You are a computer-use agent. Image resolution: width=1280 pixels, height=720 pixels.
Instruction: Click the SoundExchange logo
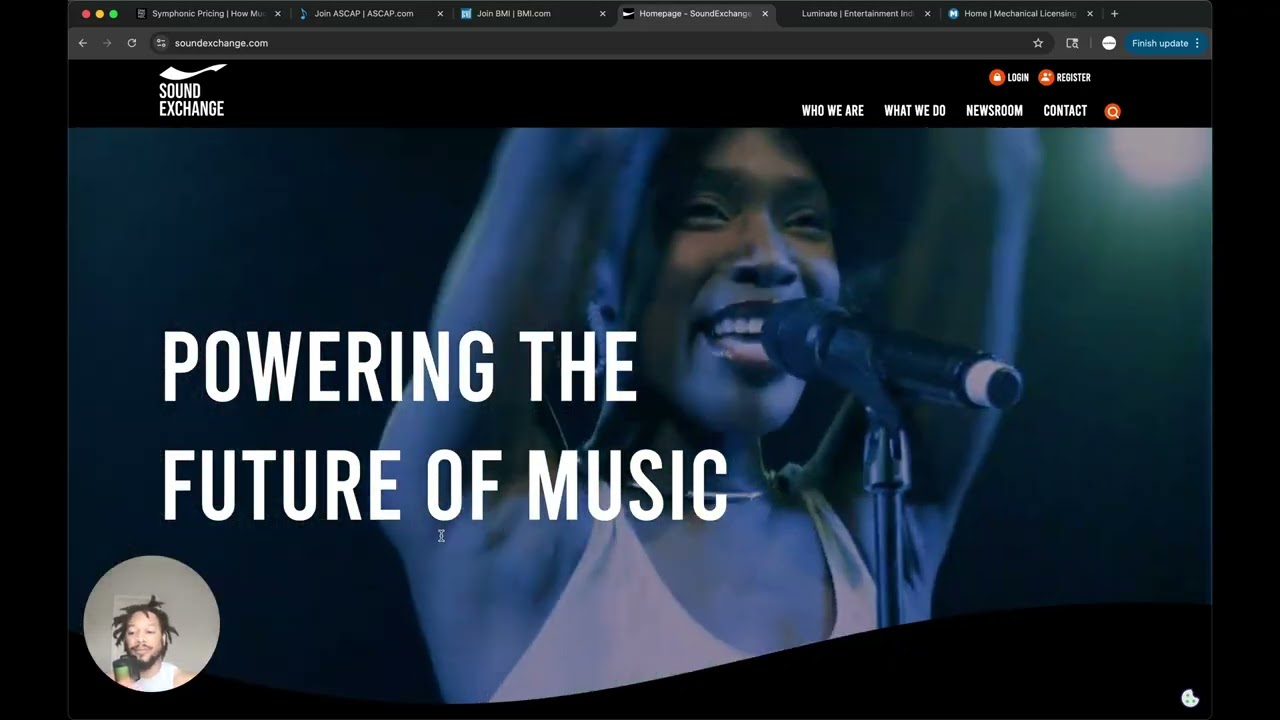click(x=192, y=91)
